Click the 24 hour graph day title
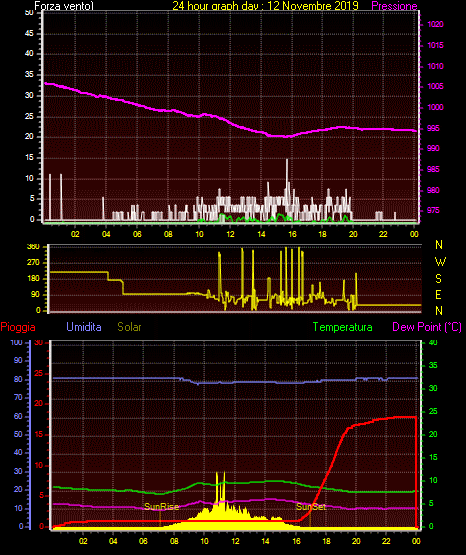The width and height of the screenshot is (466, 555). 265,6
